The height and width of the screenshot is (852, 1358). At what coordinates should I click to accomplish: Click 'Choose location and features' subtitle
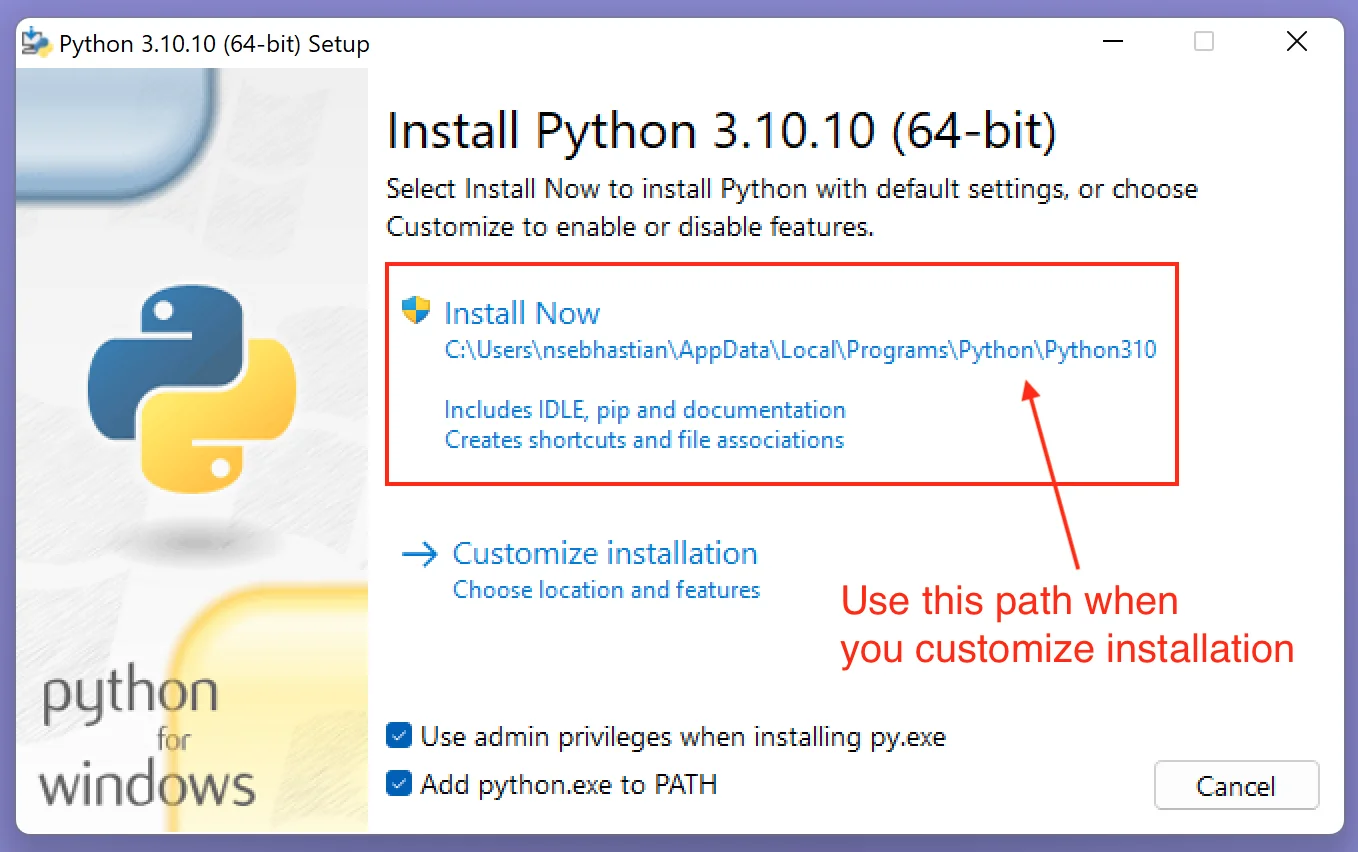(606, 590)
